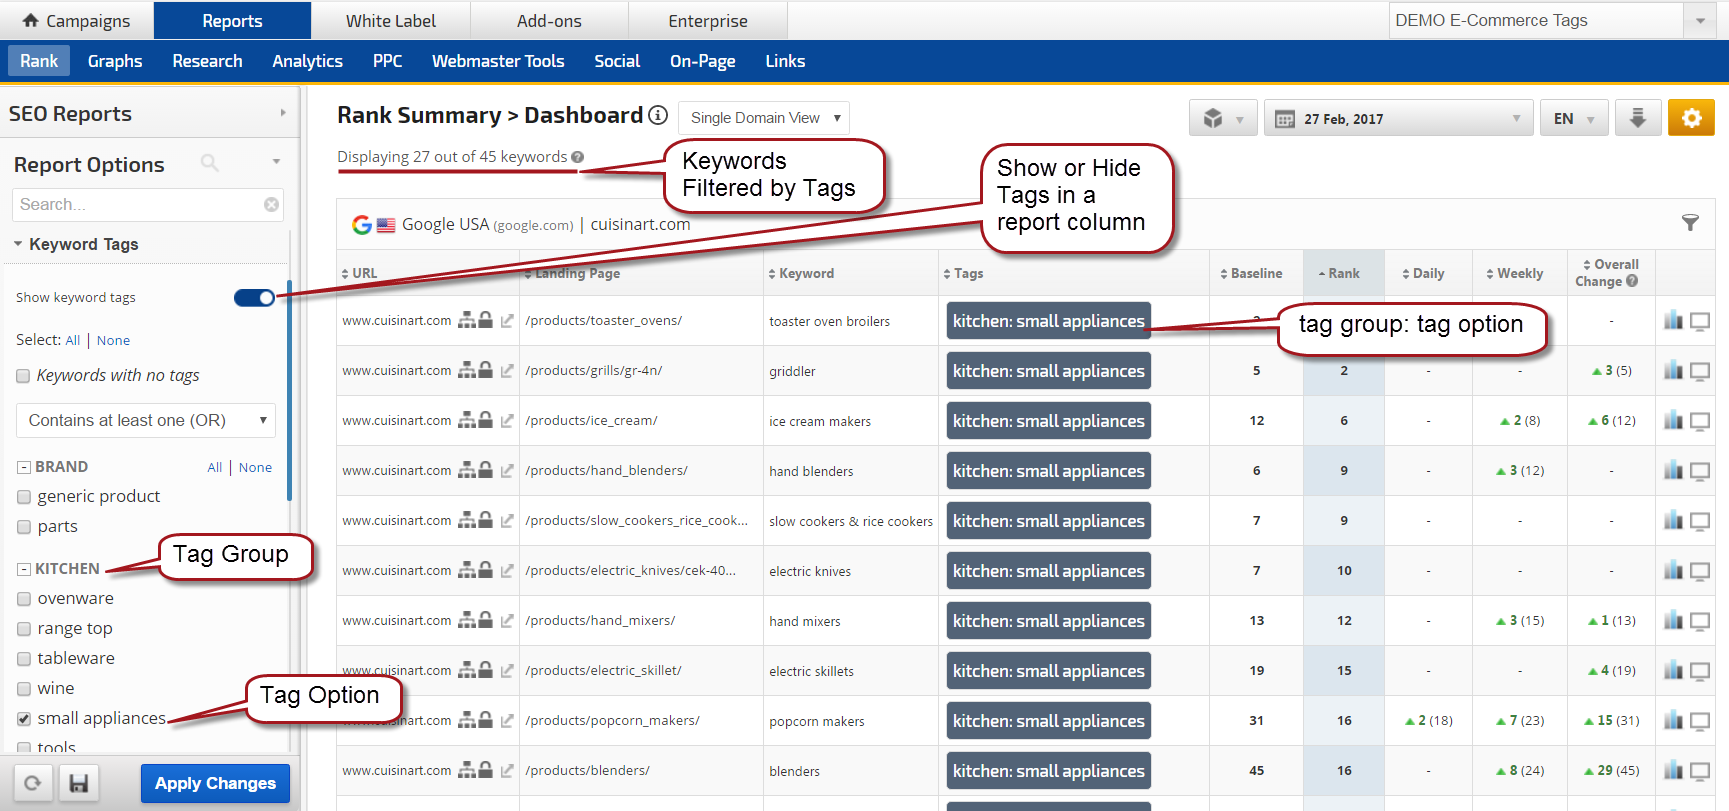This screenshot has height=811, width=1729.
Task: Check the Keywords with no tags checkbox
Action: click(23, 376)
